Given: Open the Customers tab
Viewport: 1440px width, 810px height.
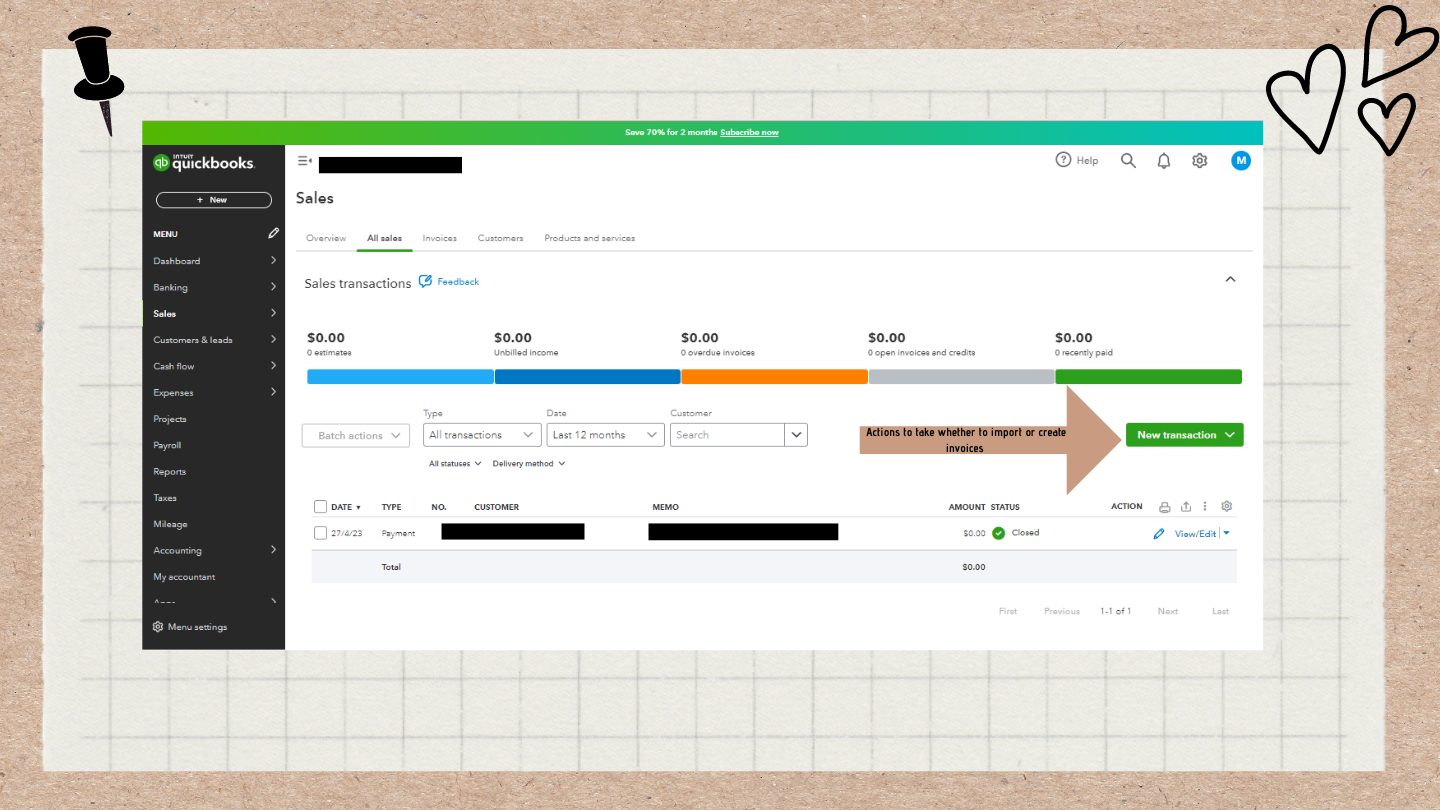Looking at the screenshot, I should (500, 238).
